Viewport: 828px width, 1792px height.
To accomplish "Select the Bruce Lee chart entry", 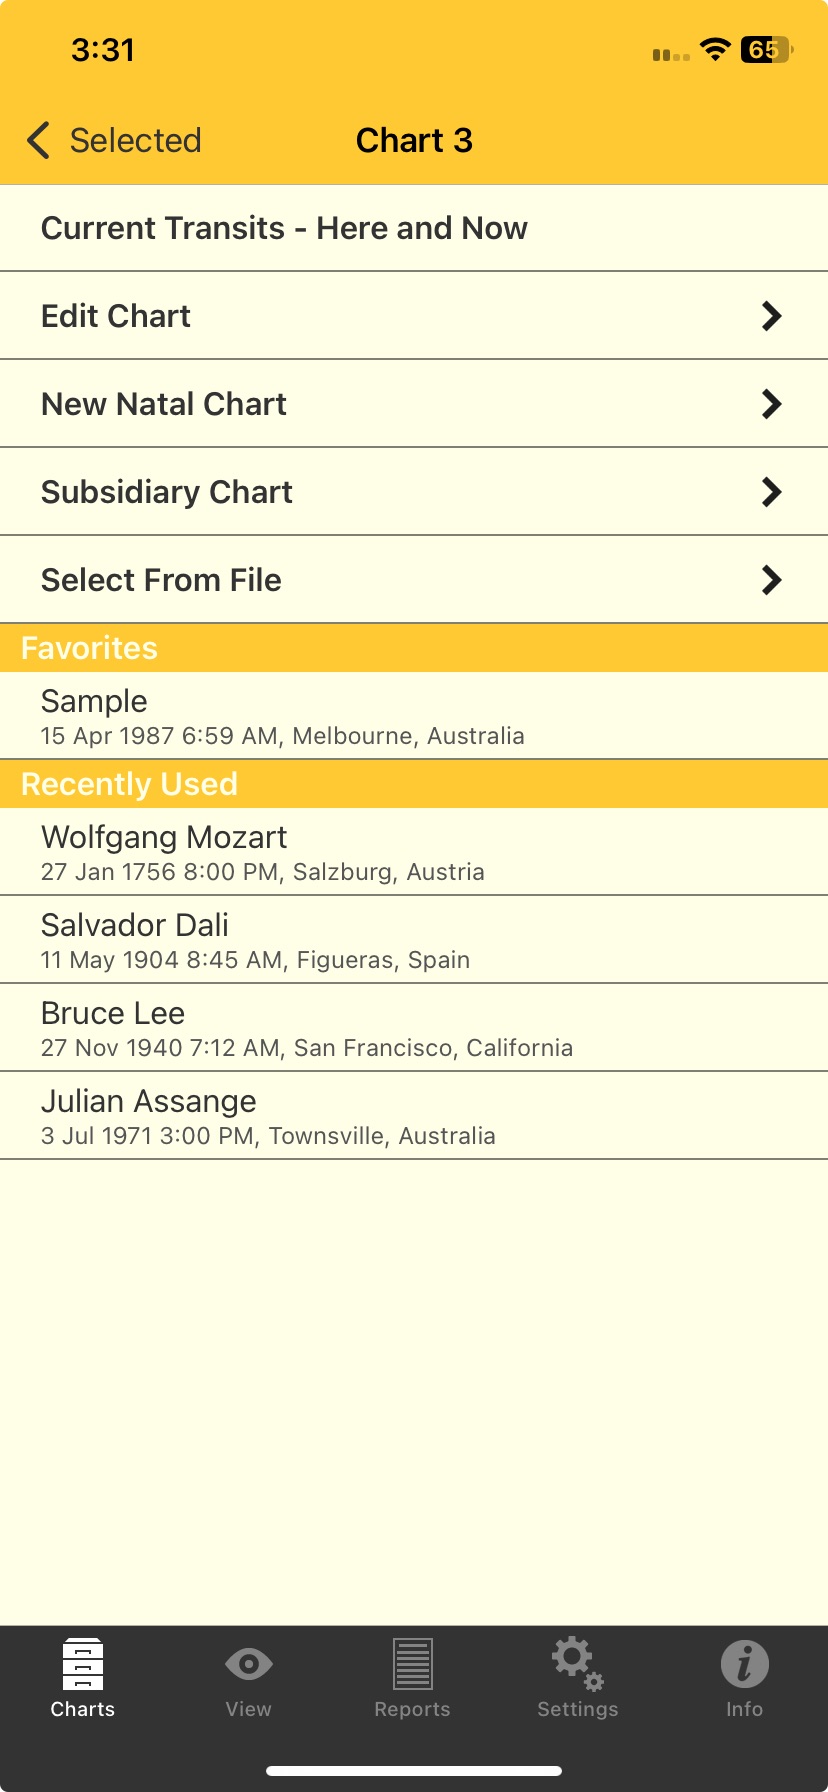I will click(306, 1028).
